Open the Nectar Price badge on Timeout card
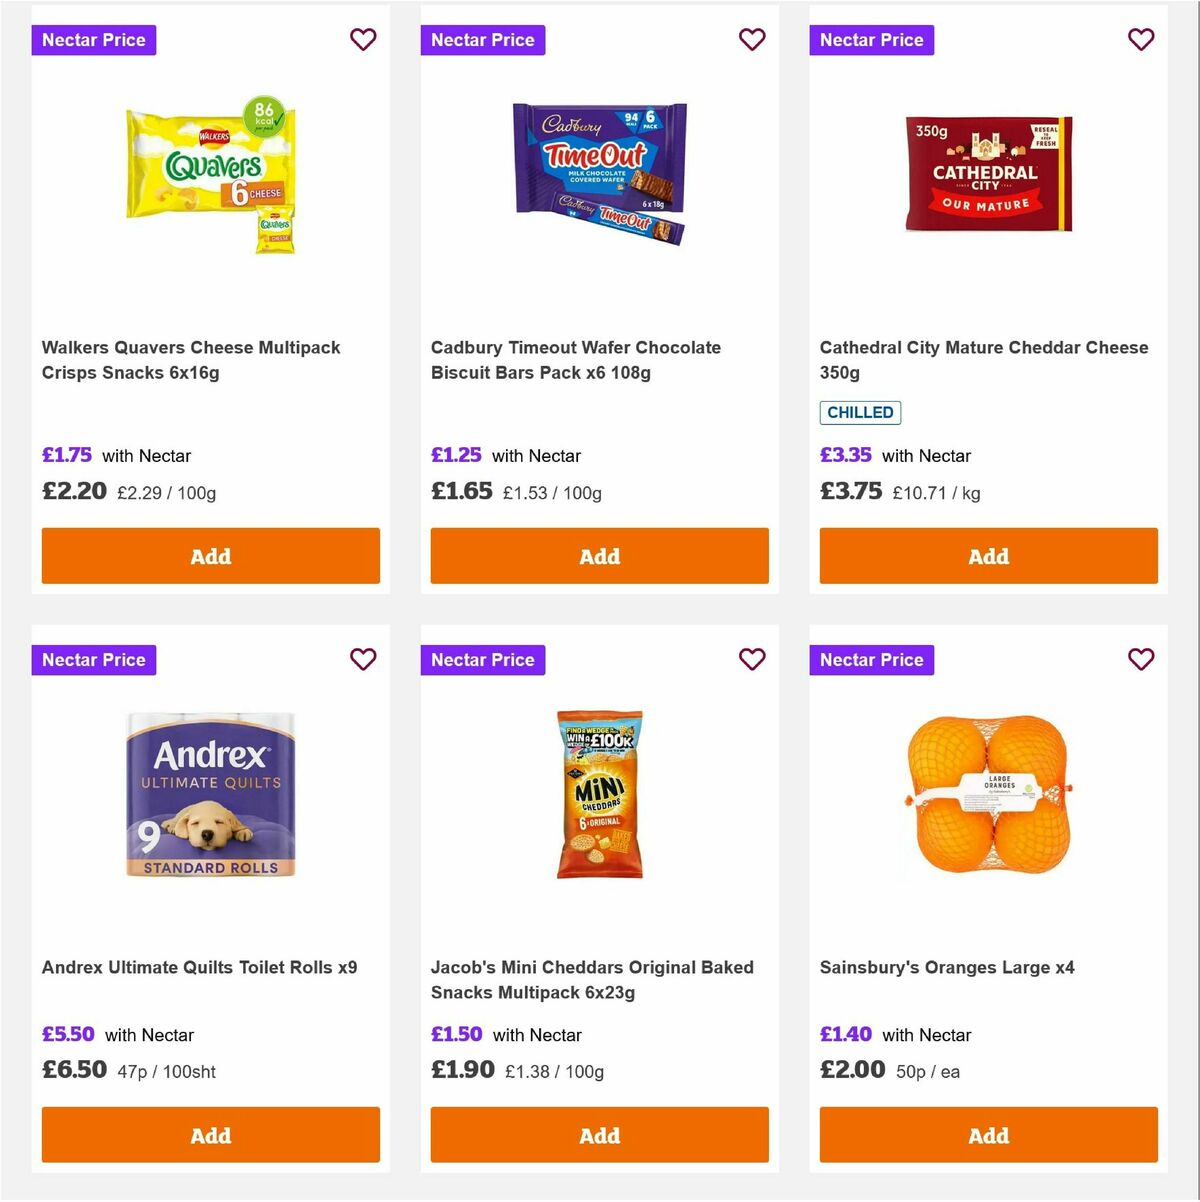The image size is (1200, 1202). click(x=482, y=40)
